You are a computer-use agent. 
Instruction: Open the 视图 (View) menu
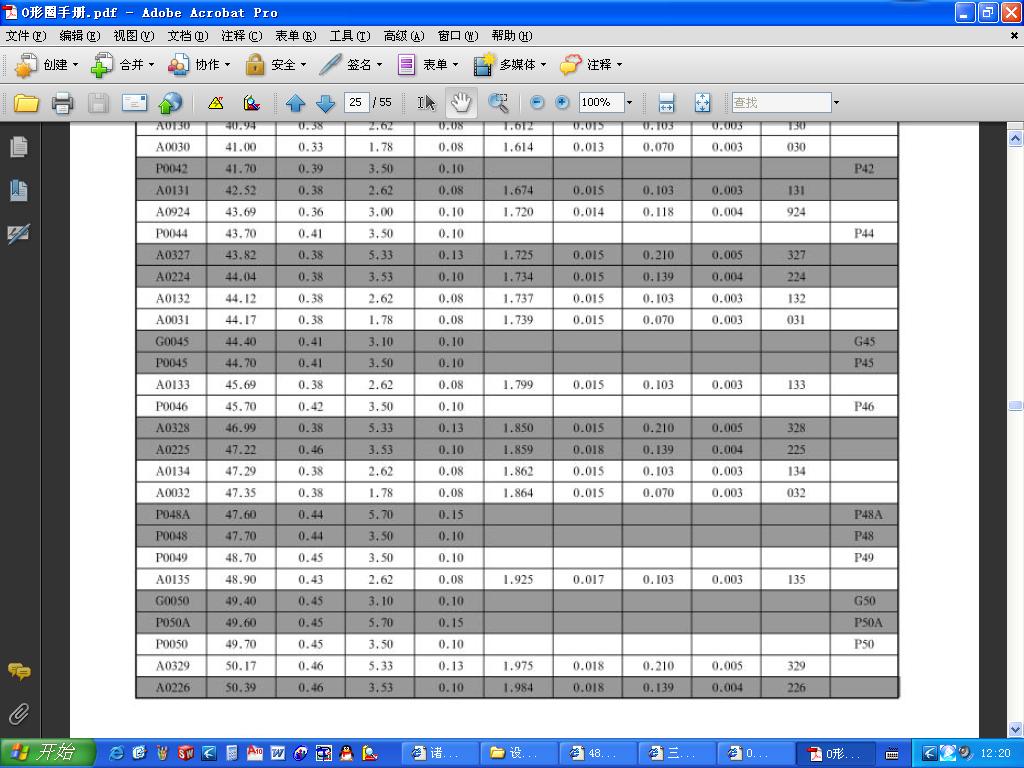click(134, 36)
